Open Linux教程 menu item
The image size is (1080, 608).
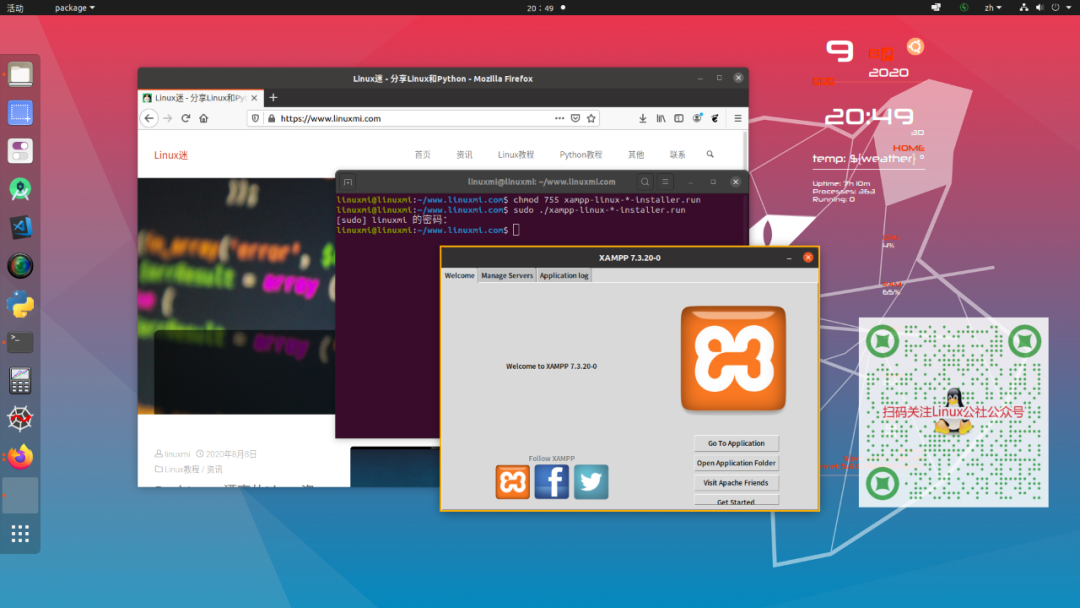point(516,155)
